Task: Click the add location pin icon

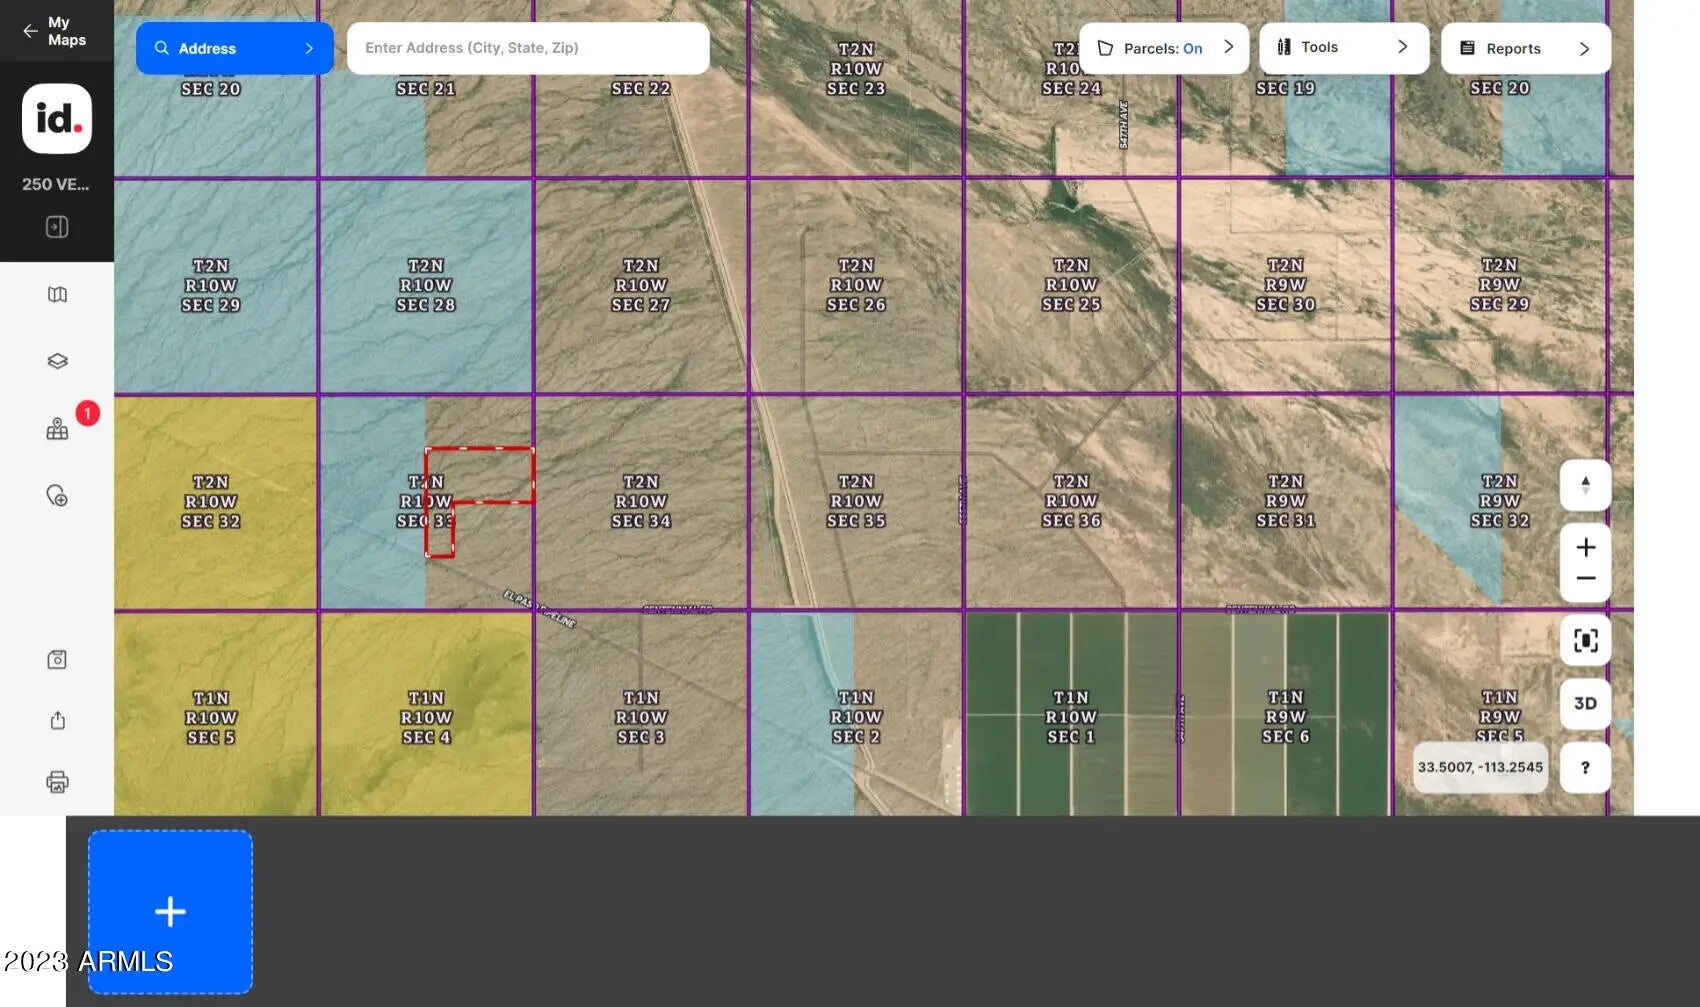Action: coord(57,496)
